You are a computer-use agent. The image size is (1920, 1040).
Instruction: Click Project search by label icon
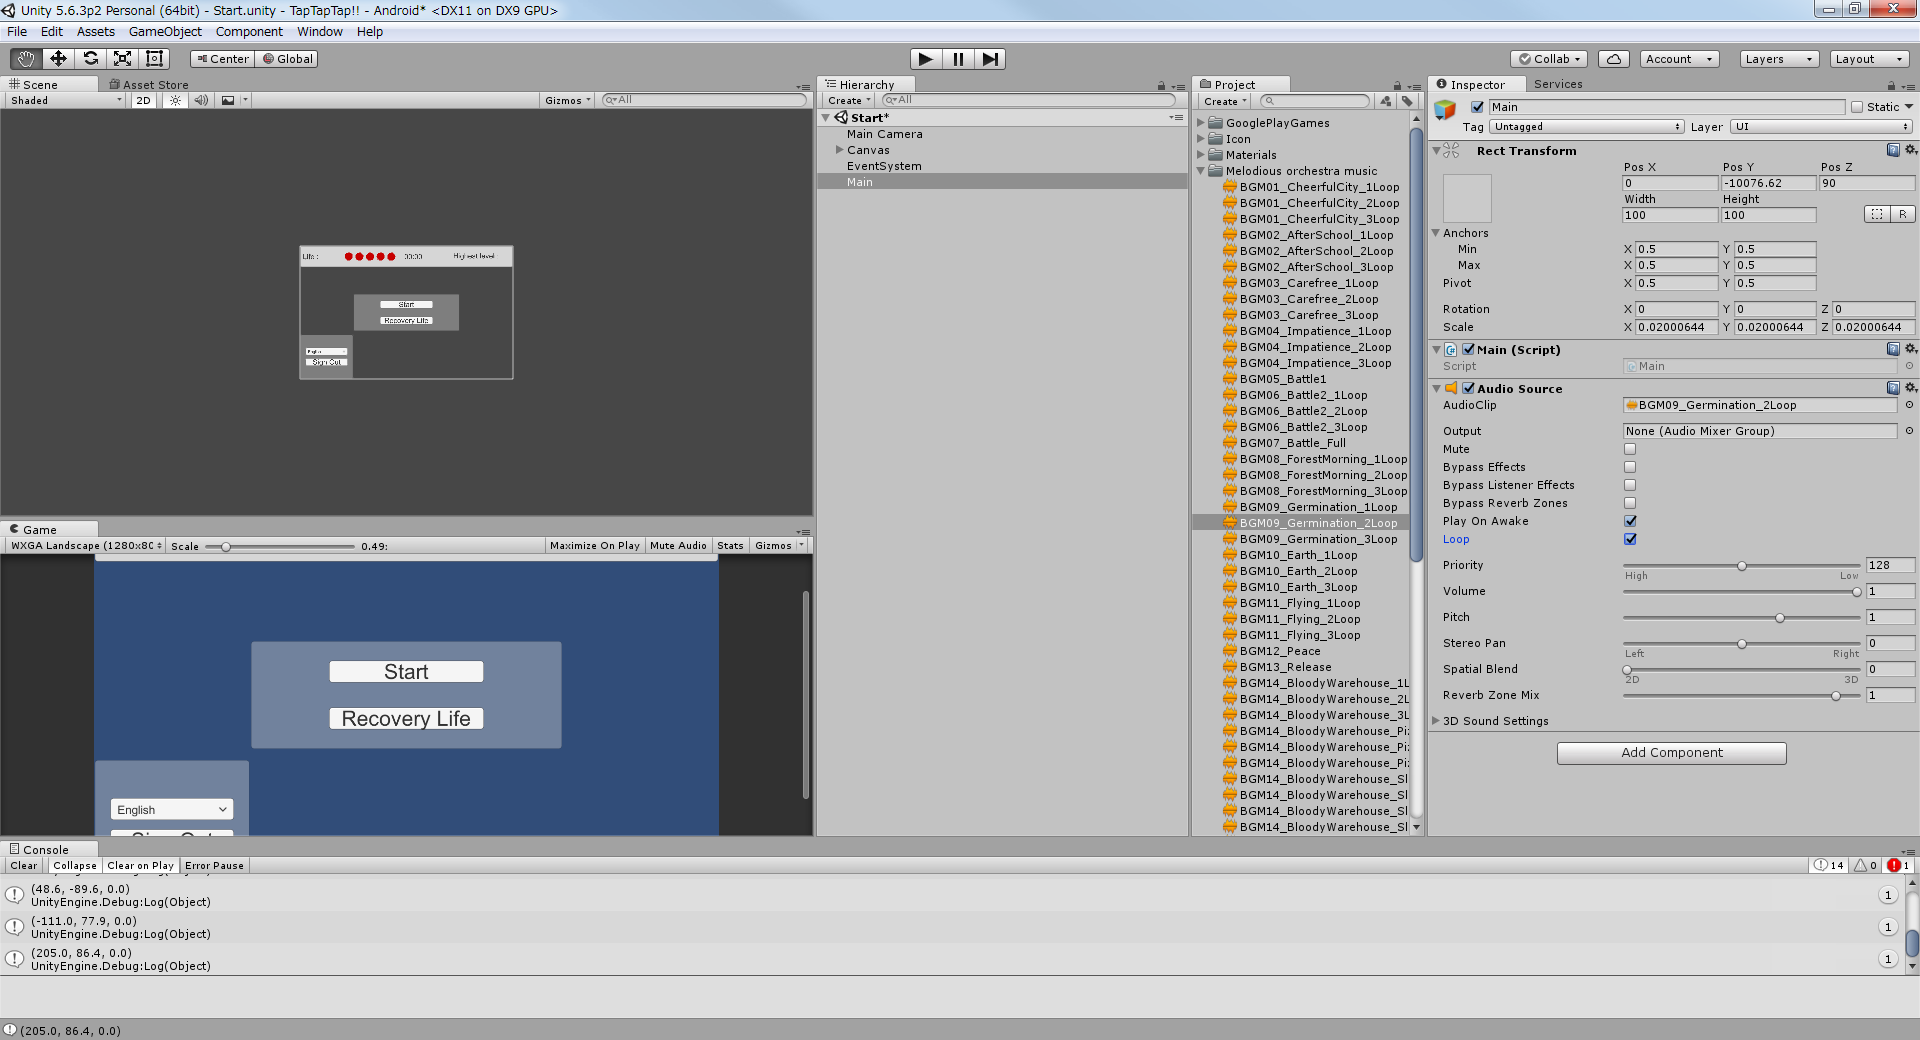[1407, 101]
